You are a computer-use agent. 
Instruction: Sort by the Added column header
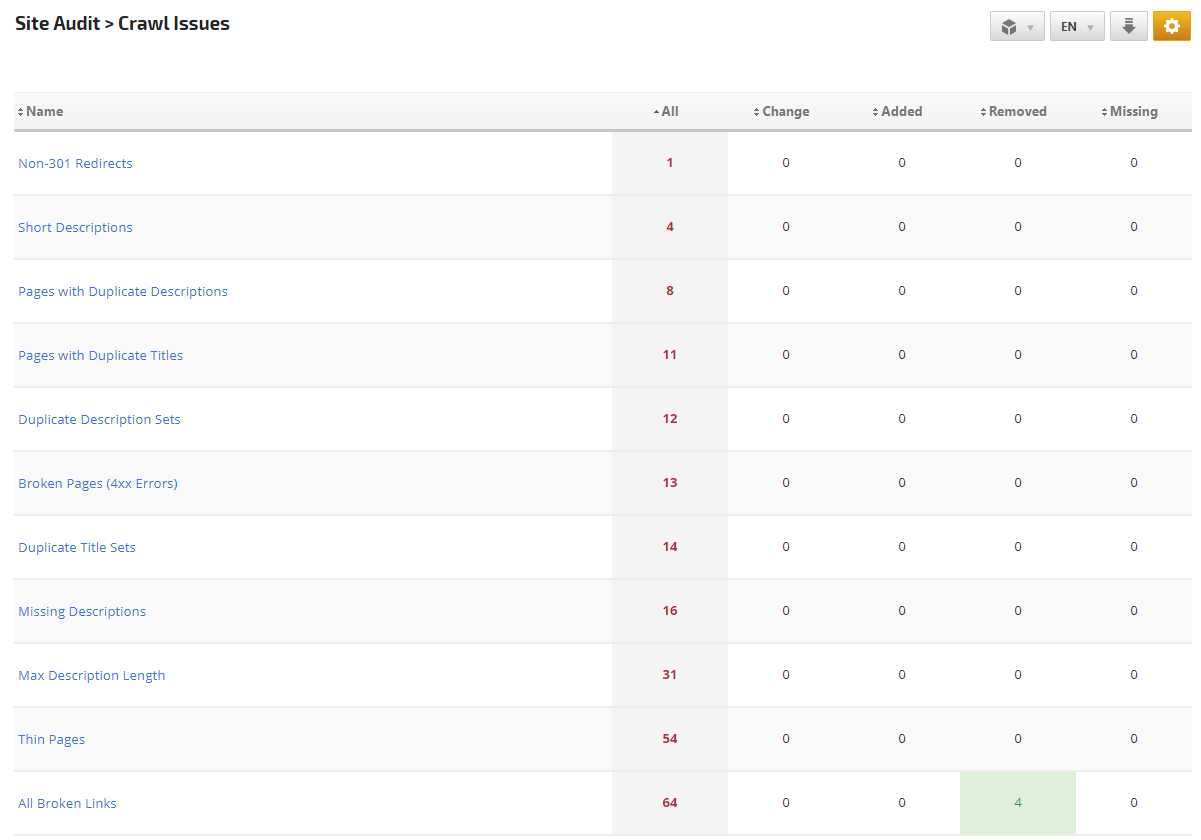click(x=901, y=112)
